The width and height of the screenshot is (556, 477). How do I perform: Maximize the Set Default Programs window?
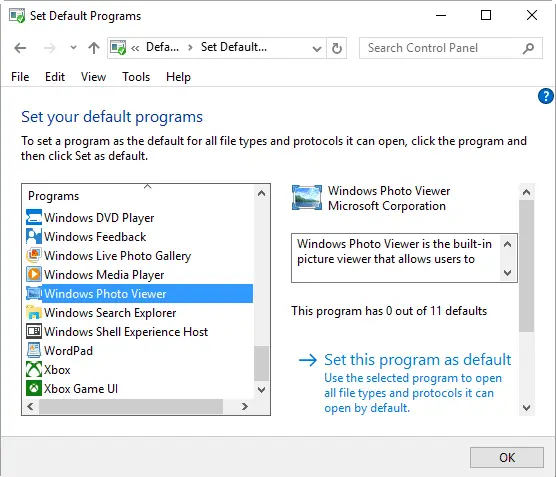point(486,15)
